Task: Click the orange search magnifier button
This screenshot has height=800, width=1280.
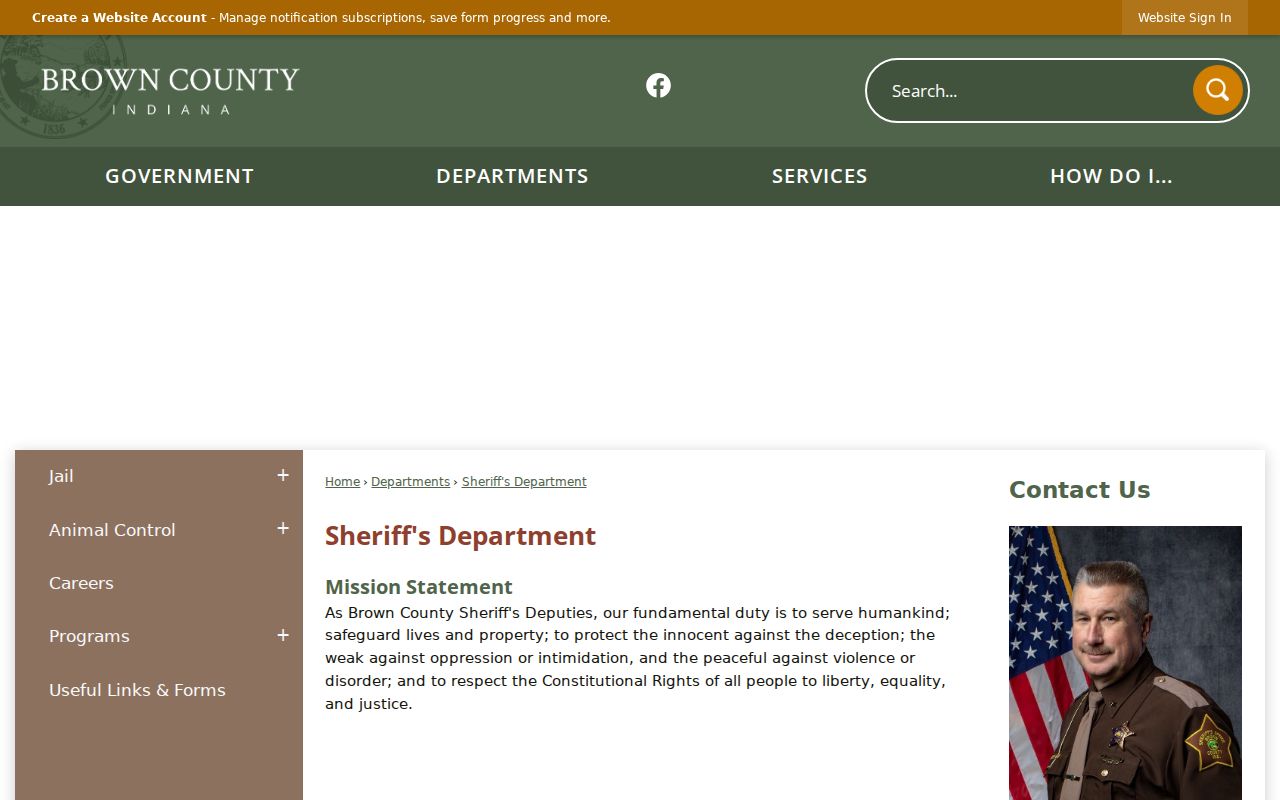Action: (1217, 90)
